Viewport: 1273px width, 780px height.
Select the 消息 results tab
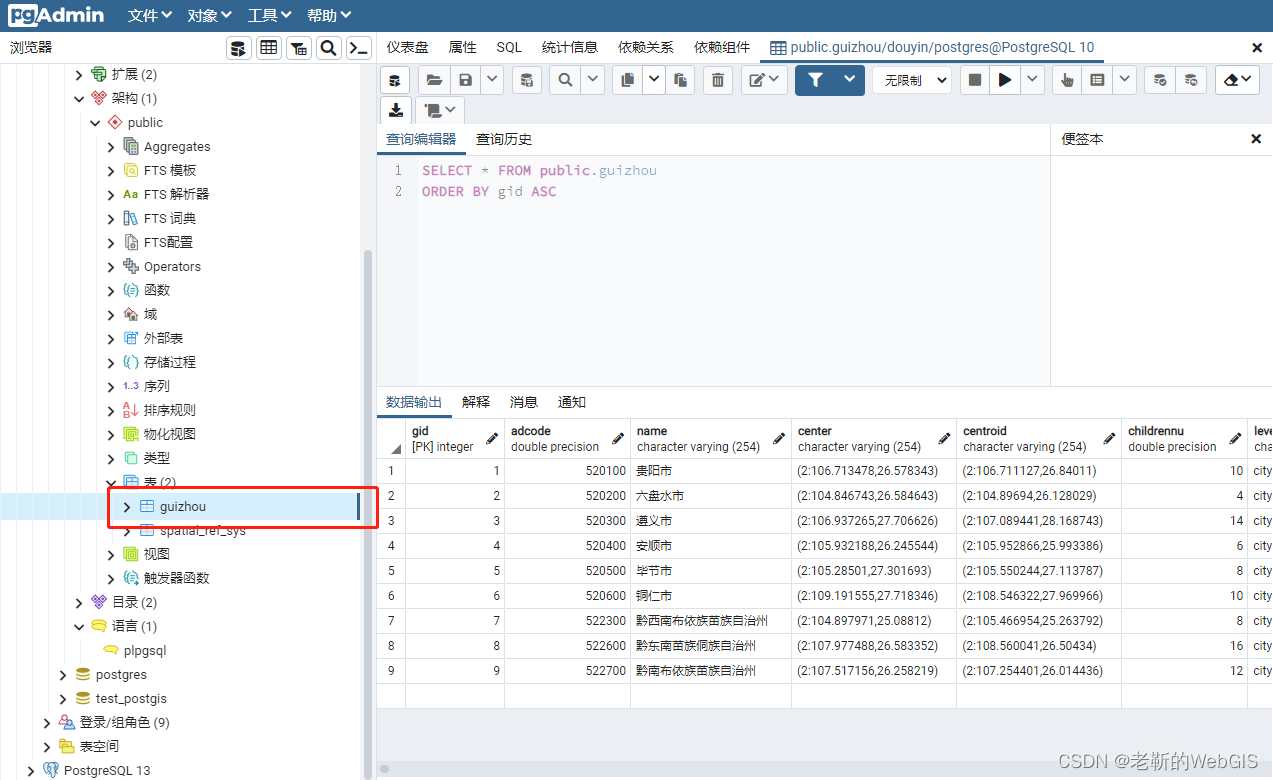(523, 402)
